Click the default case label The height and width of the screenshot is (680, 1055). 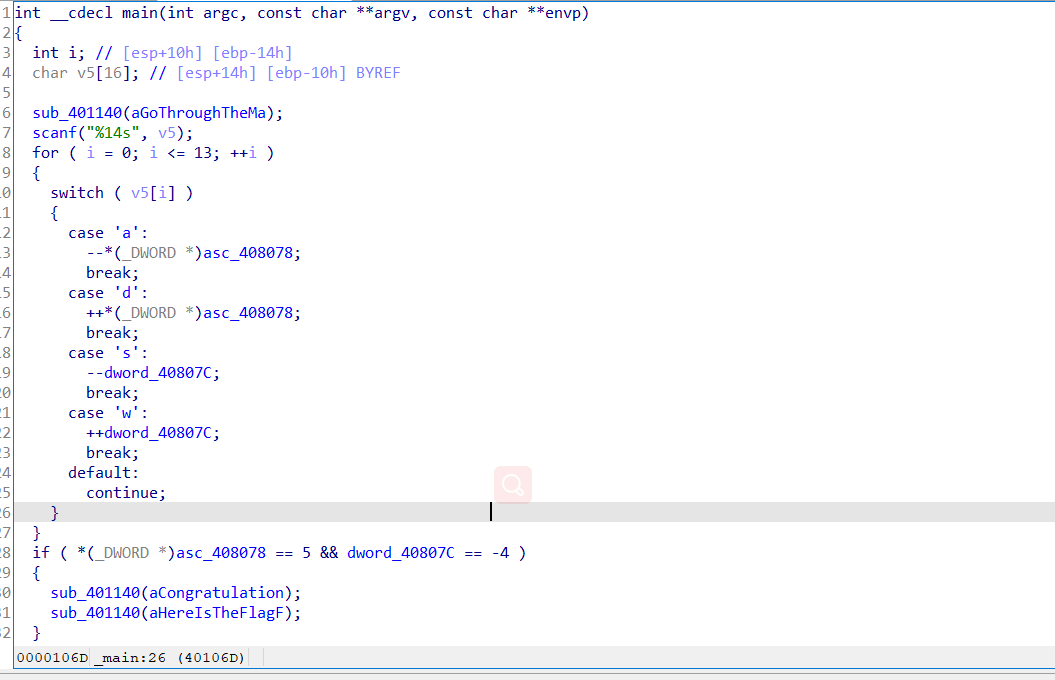103,473
